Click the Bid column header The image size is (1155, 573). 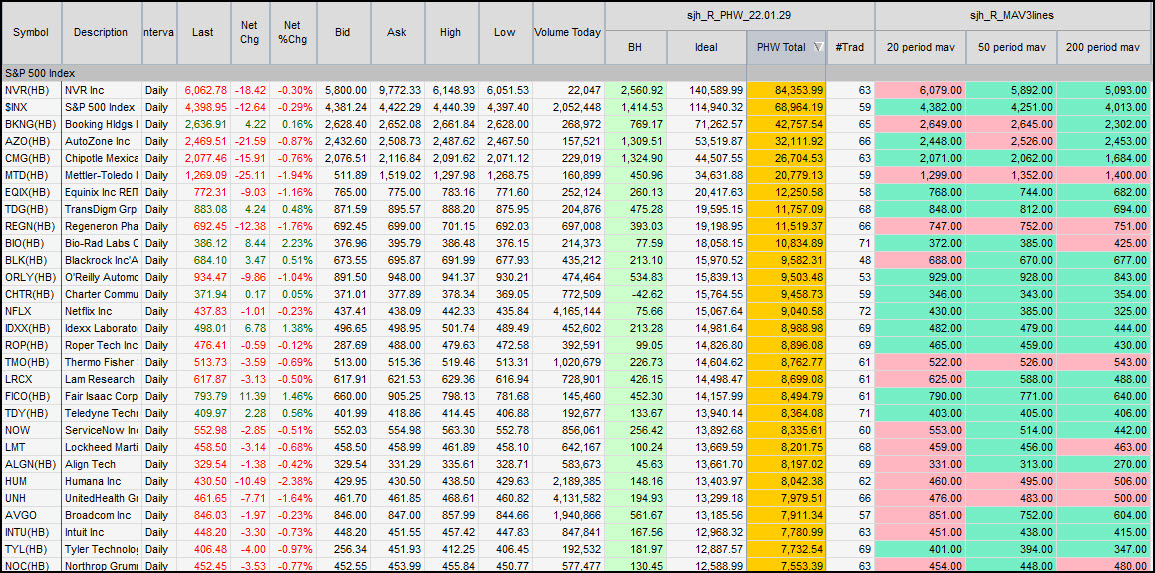coord(343,32)
